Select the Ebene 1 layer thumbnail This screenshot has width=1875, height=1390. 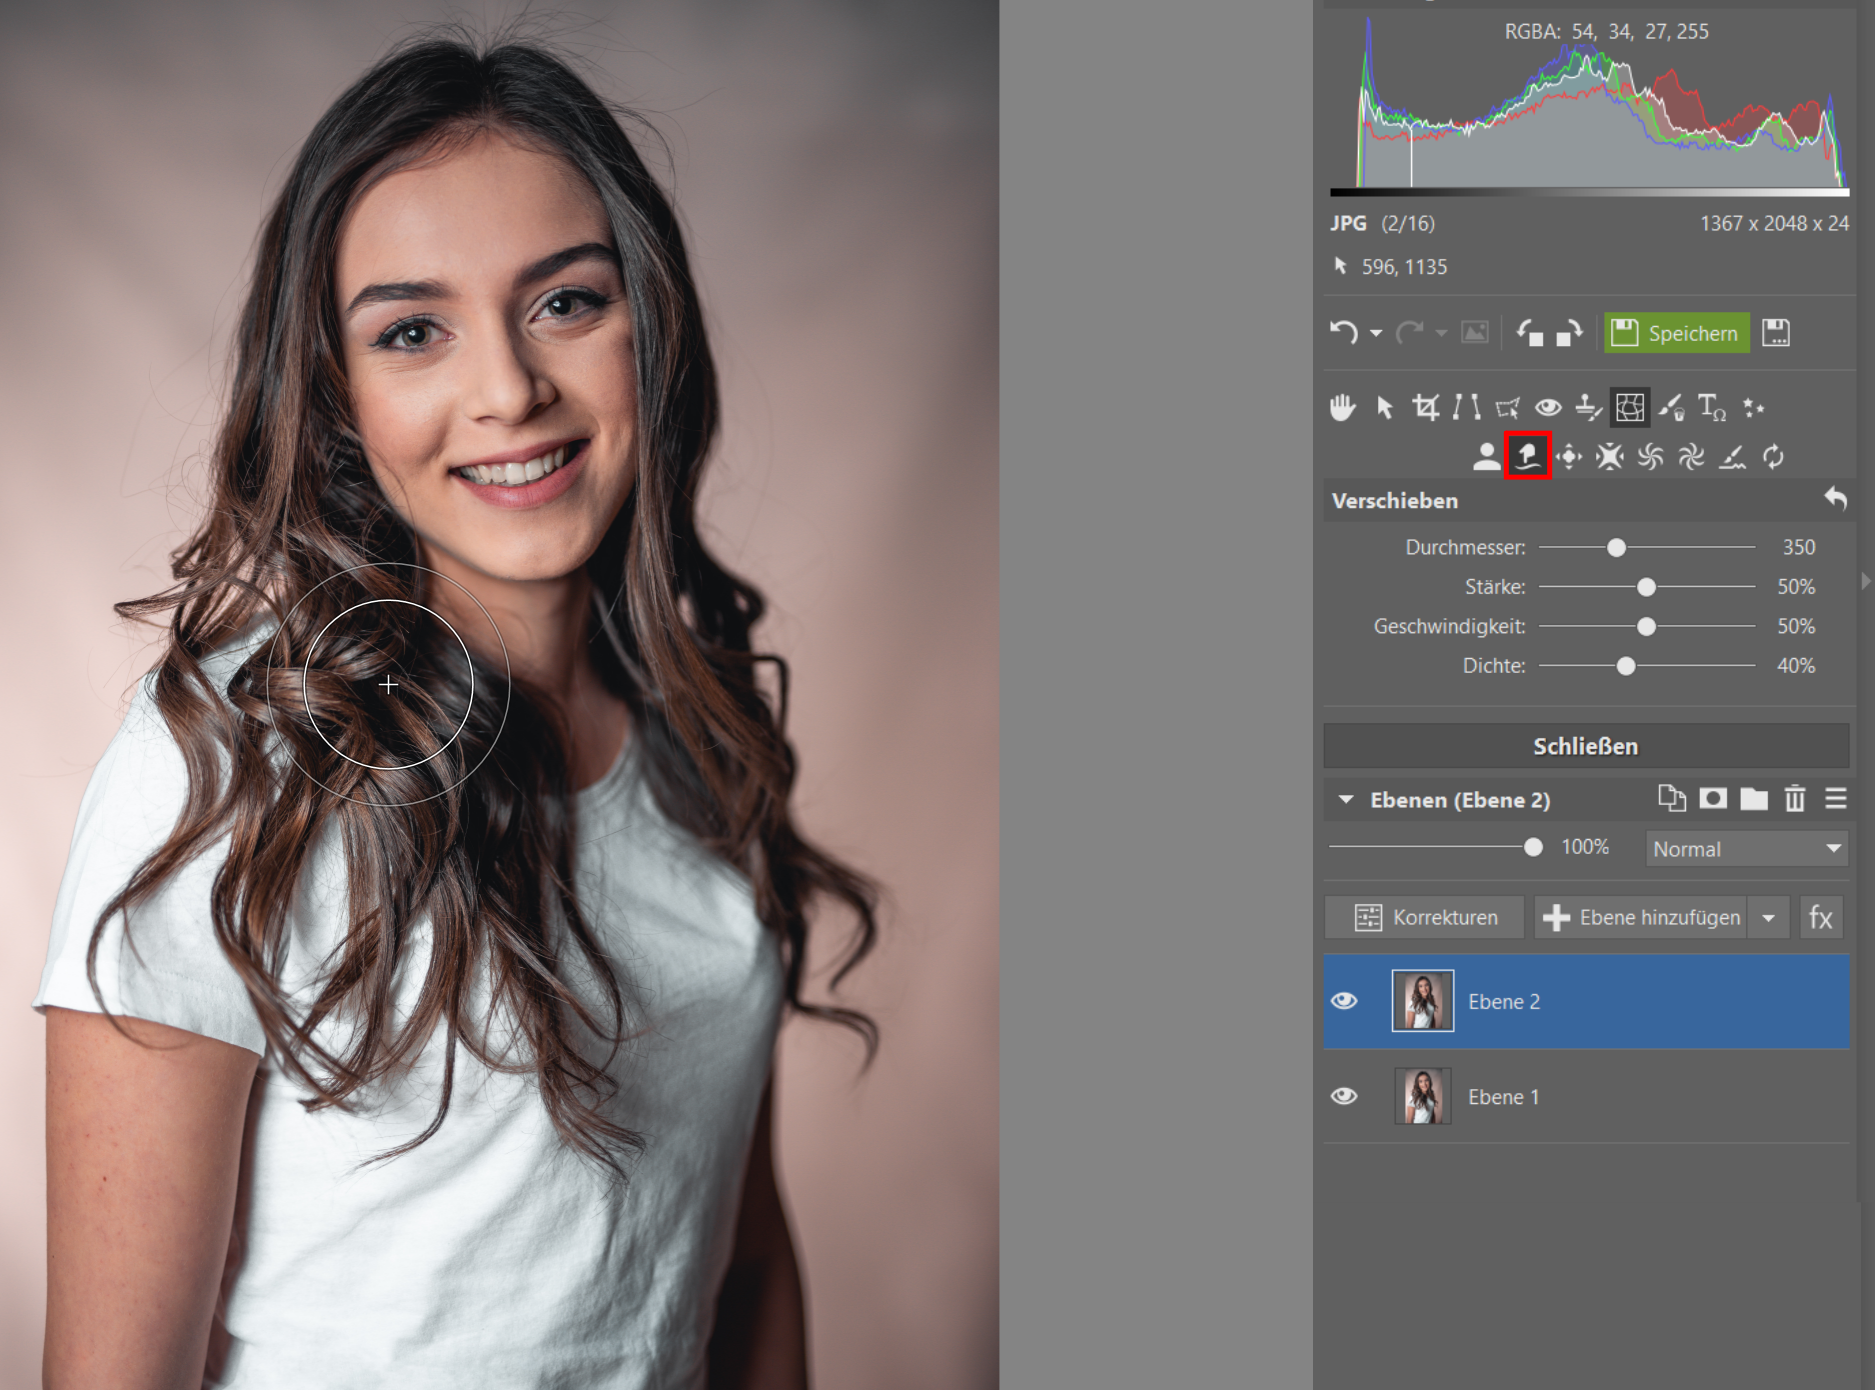[x=1422, y=1096]
